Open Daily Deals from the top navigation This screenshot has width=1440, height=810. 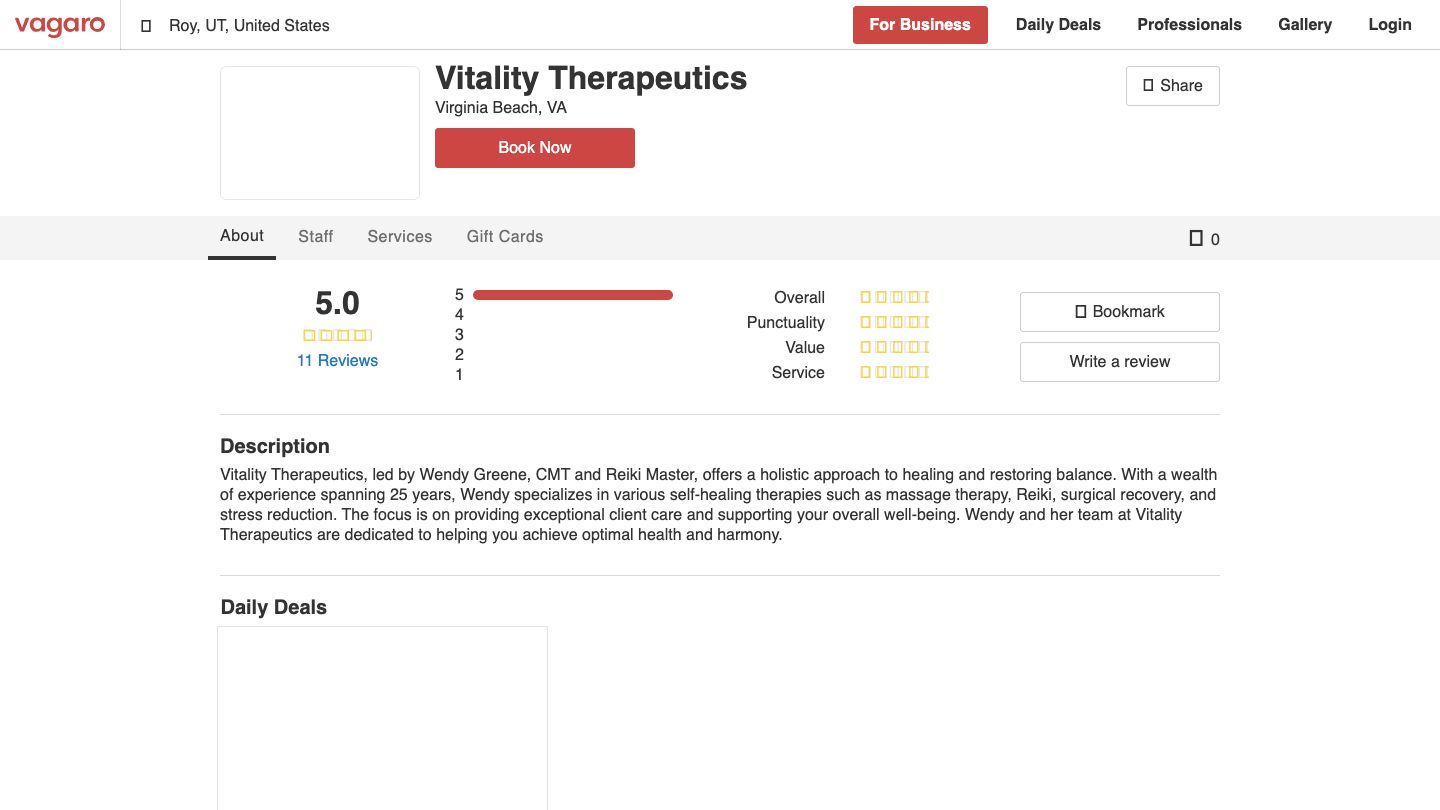coord(1058,24)
